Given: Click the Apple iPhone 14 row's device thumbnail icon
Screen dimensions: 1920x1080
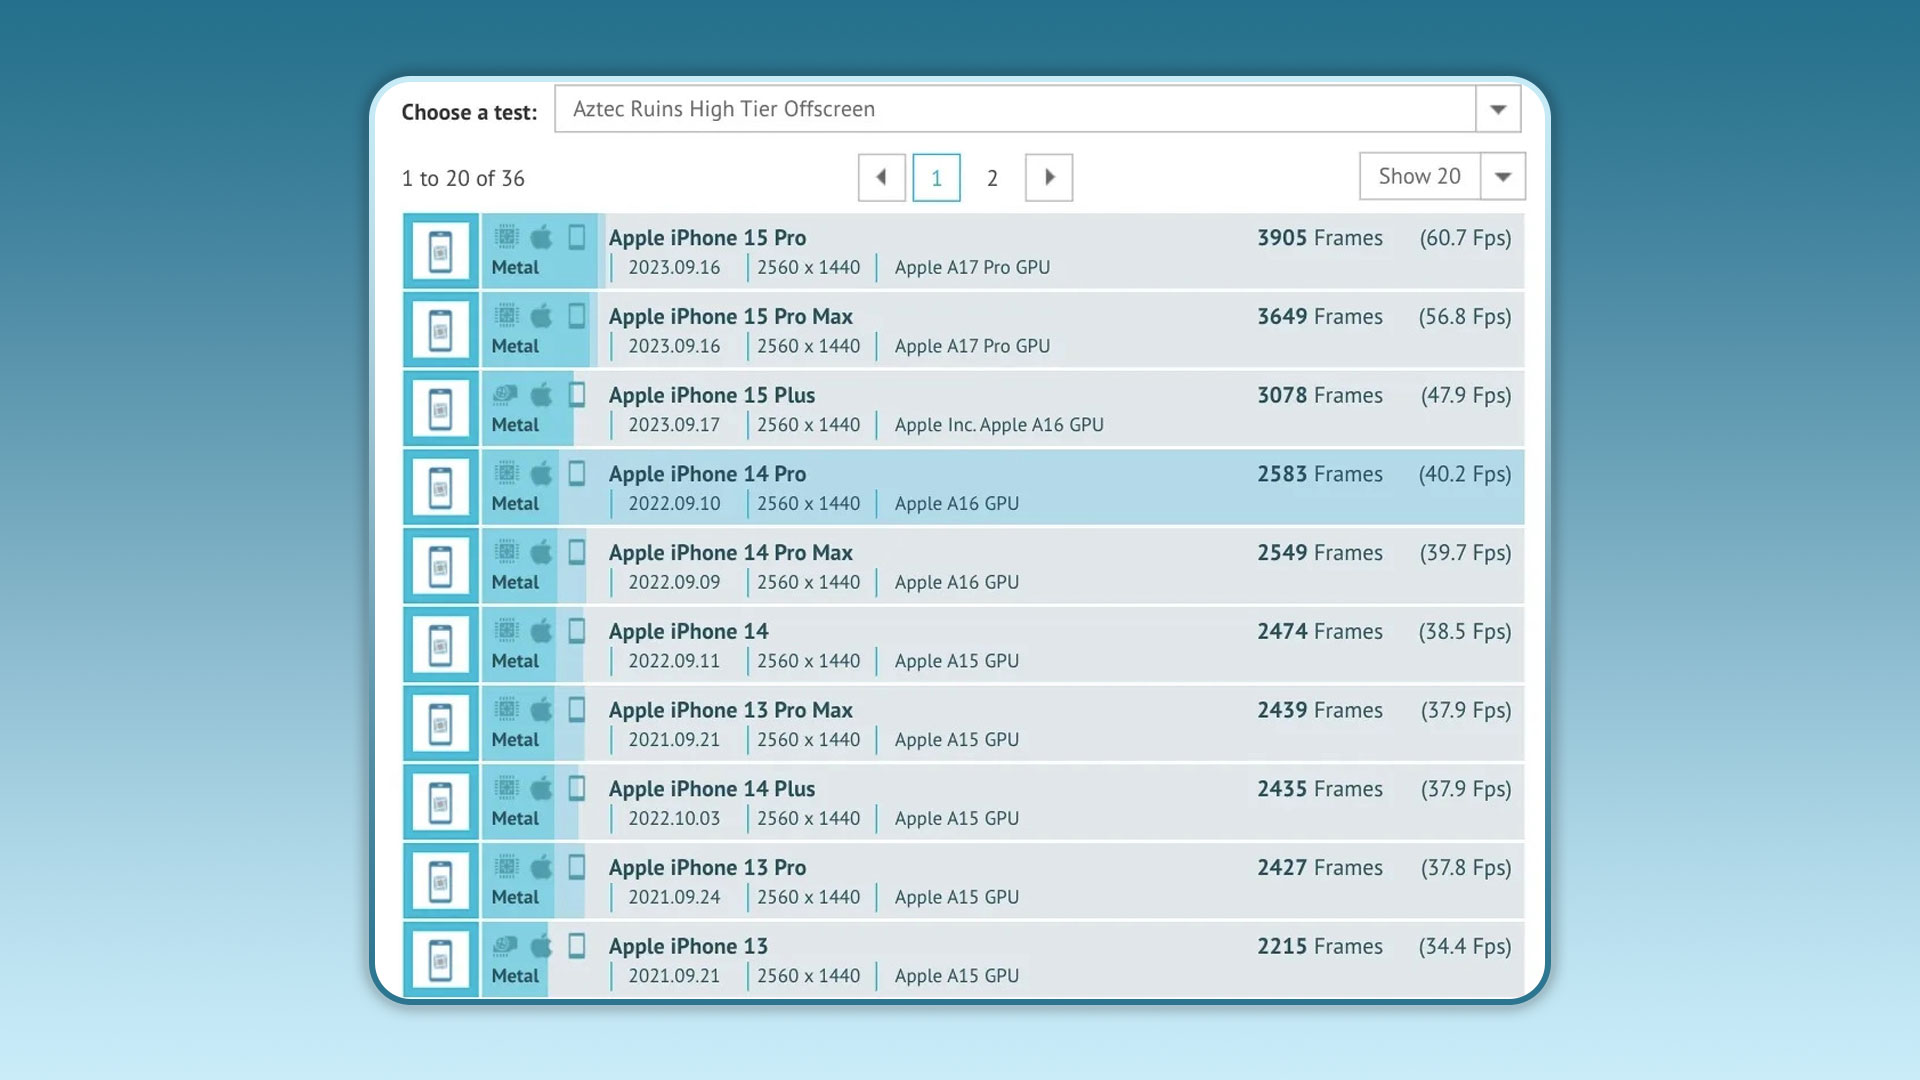Looking at the screenshot, I should (x=441, y=645).
